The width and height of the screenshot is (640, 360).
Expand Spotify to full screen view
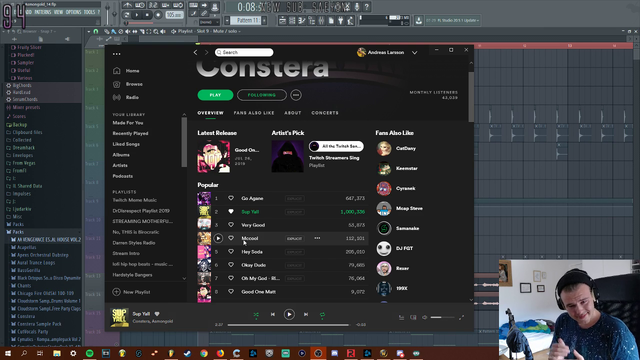click(462, 317)
